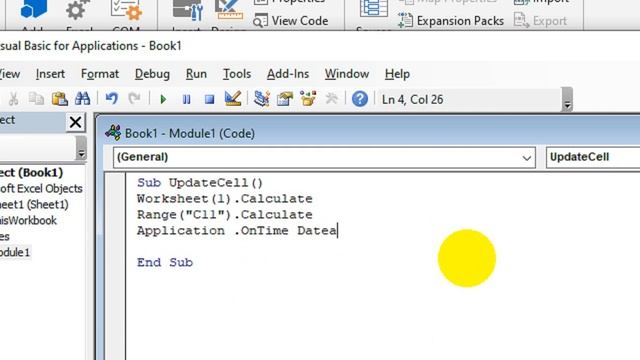Select ThisWorkbook in project tree
Viewport: 640px width, 360px height.
click(x=28, y=220)
